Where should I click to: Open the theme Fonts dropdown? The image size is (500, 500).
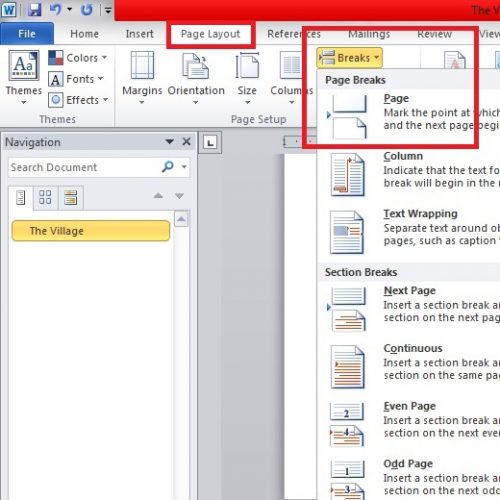(x=76, y=79)
